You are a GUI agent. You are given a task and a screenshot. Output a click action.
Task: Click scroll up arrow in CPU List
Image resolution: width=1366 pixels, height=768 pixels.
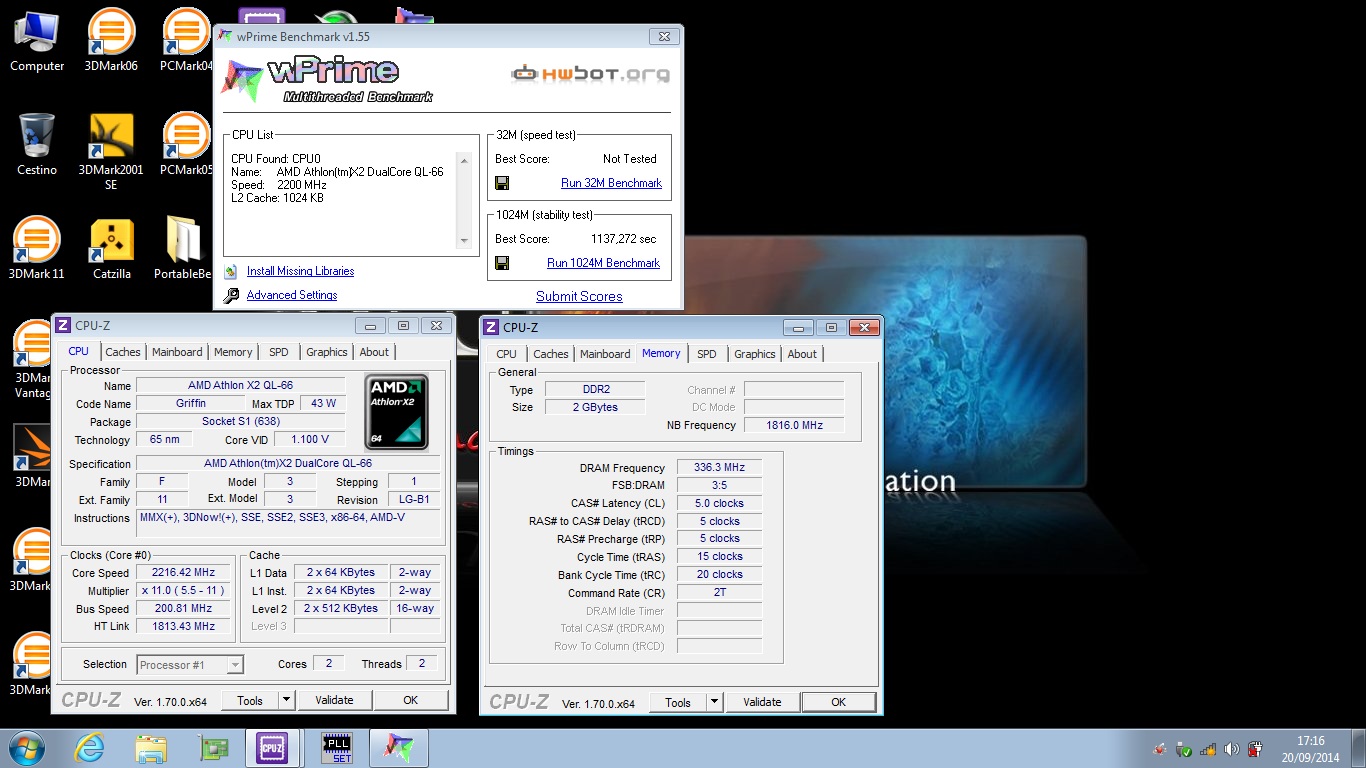click(x=463, y=160)
